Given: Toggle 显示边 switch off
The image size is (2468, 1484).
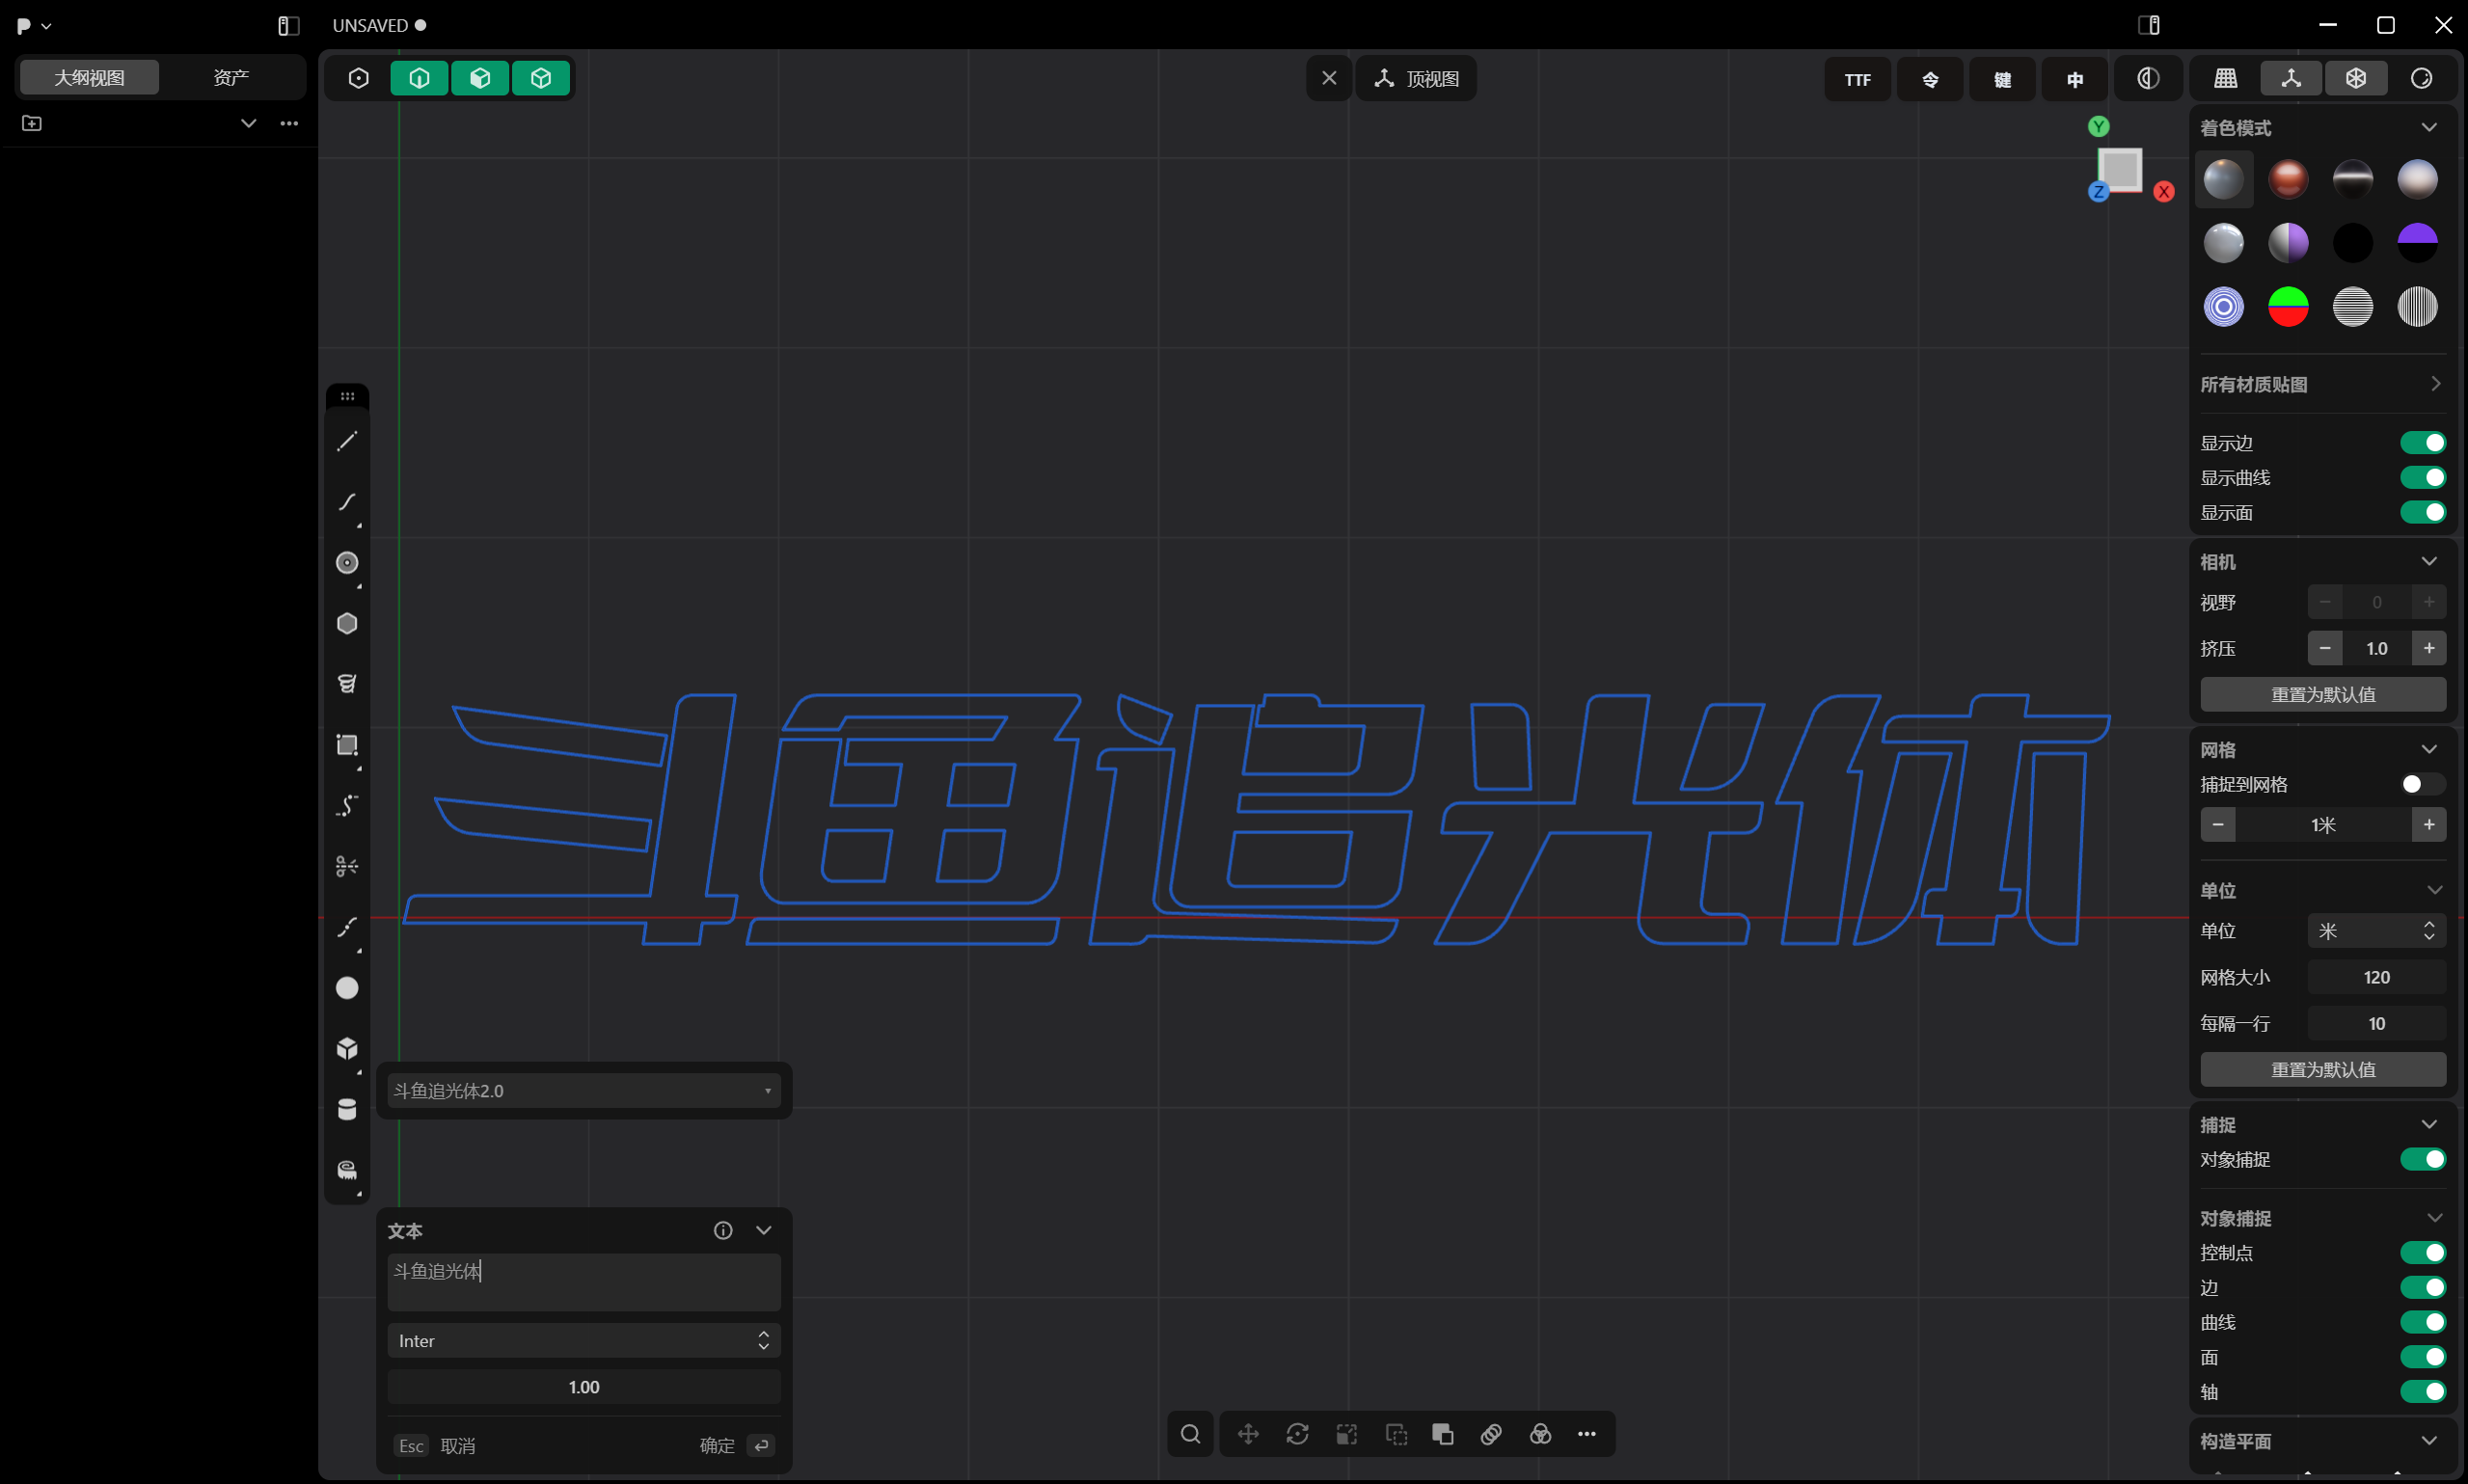Looking at the screenshot, I should coord(2422,443).
